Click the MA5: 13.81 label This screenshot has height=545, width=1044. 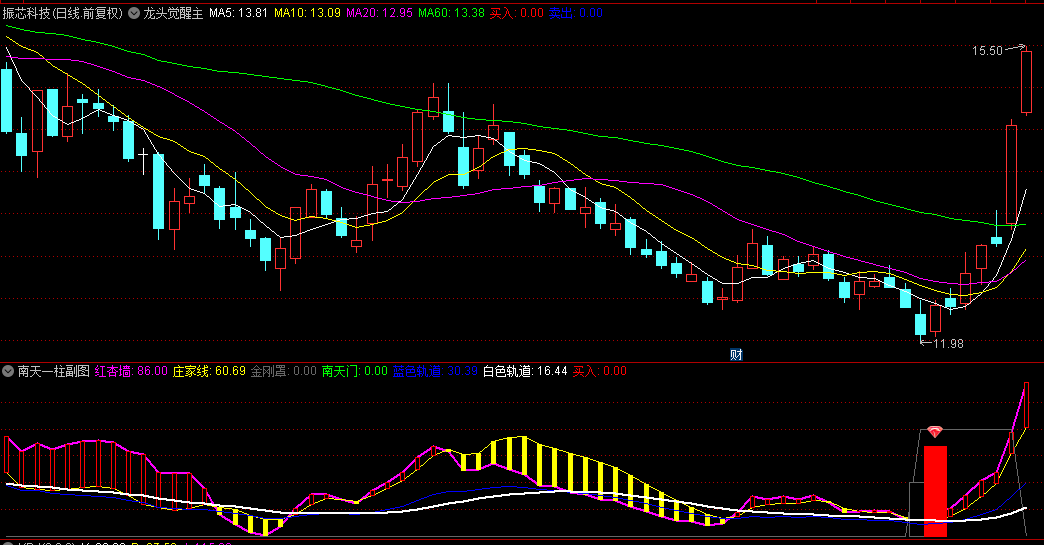[238, 13]
